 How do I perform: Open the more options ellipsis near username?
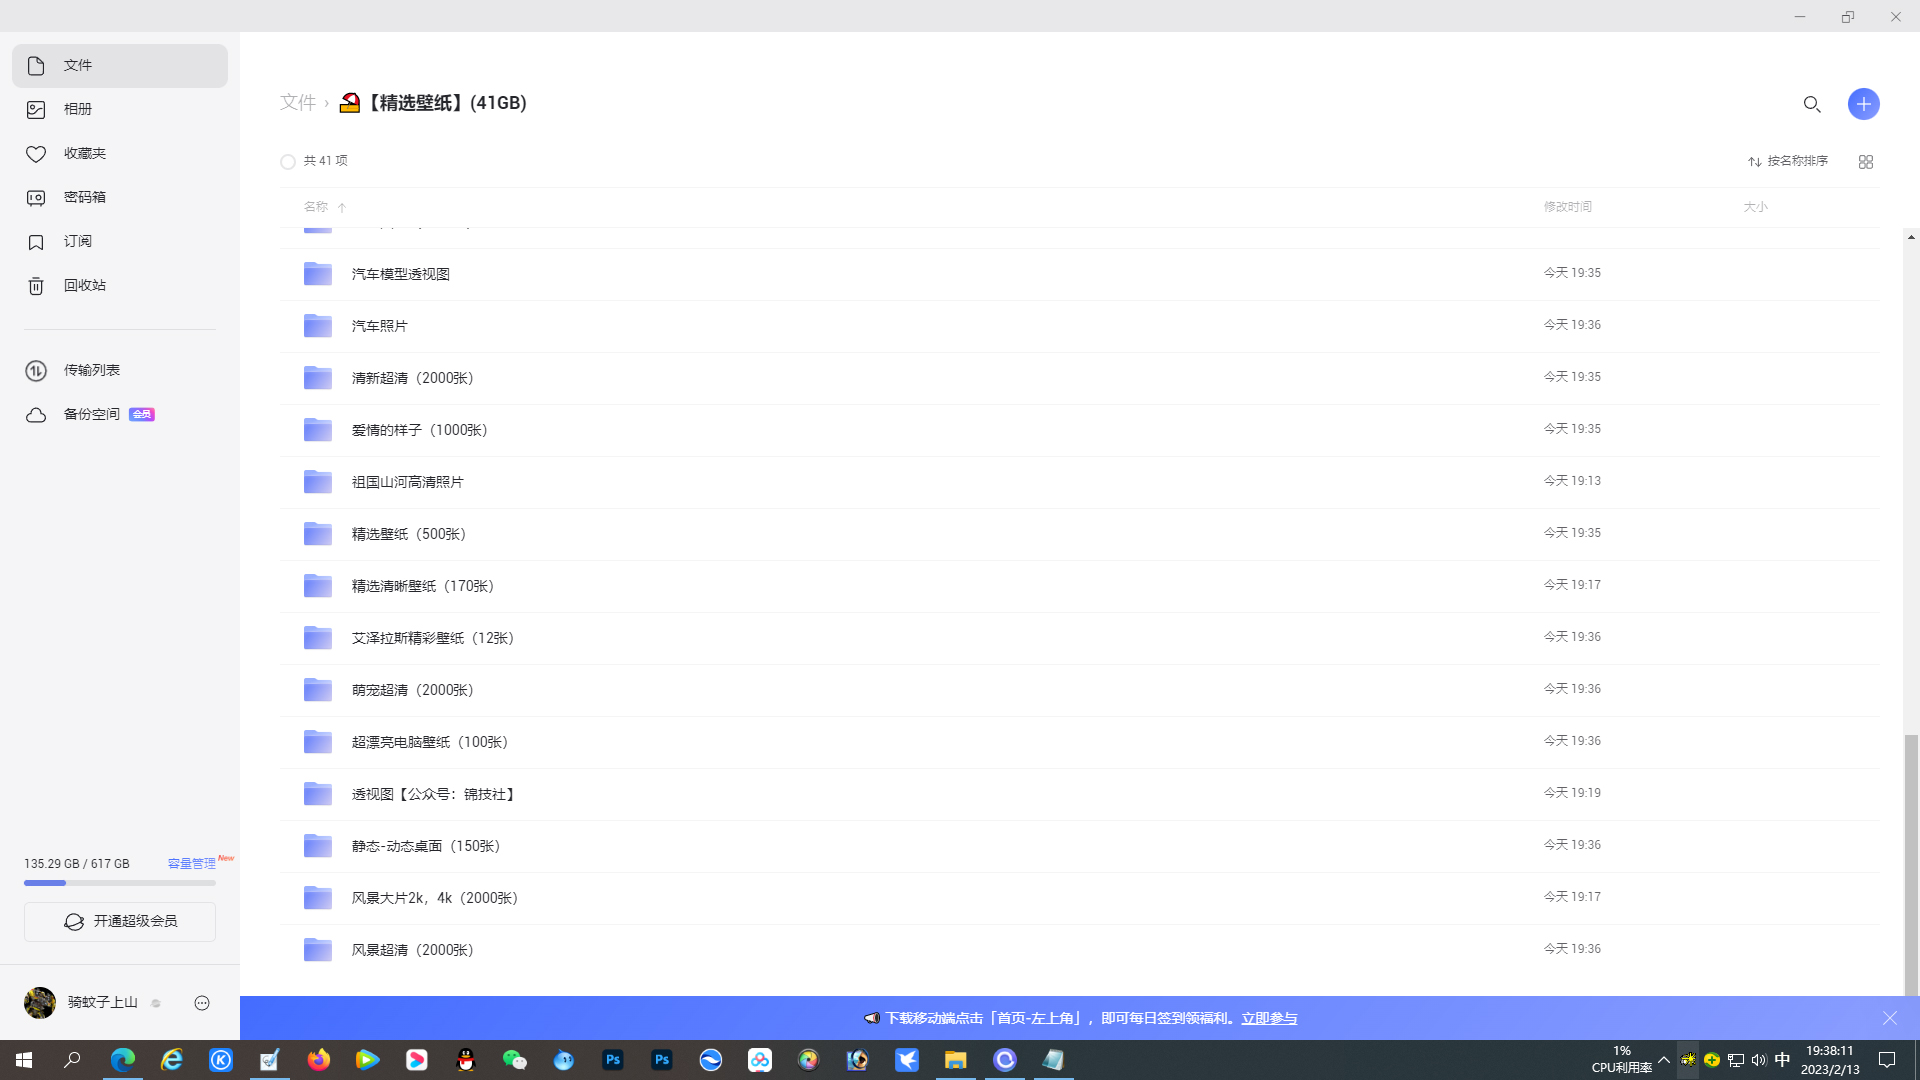[x=202, y=1003]
